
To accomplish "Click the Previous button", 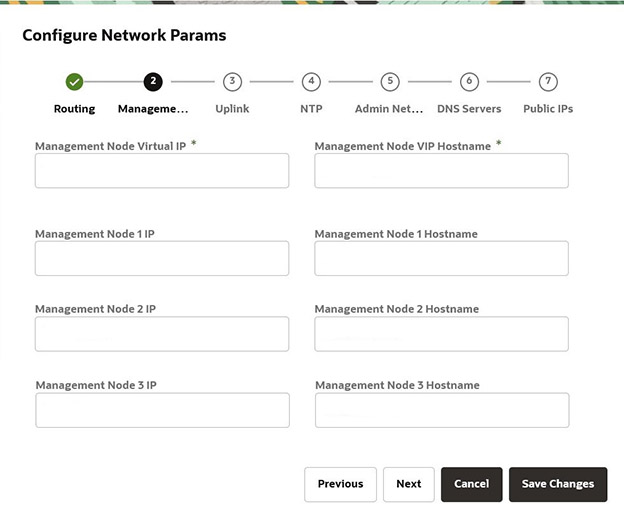I will pos(340,484).
